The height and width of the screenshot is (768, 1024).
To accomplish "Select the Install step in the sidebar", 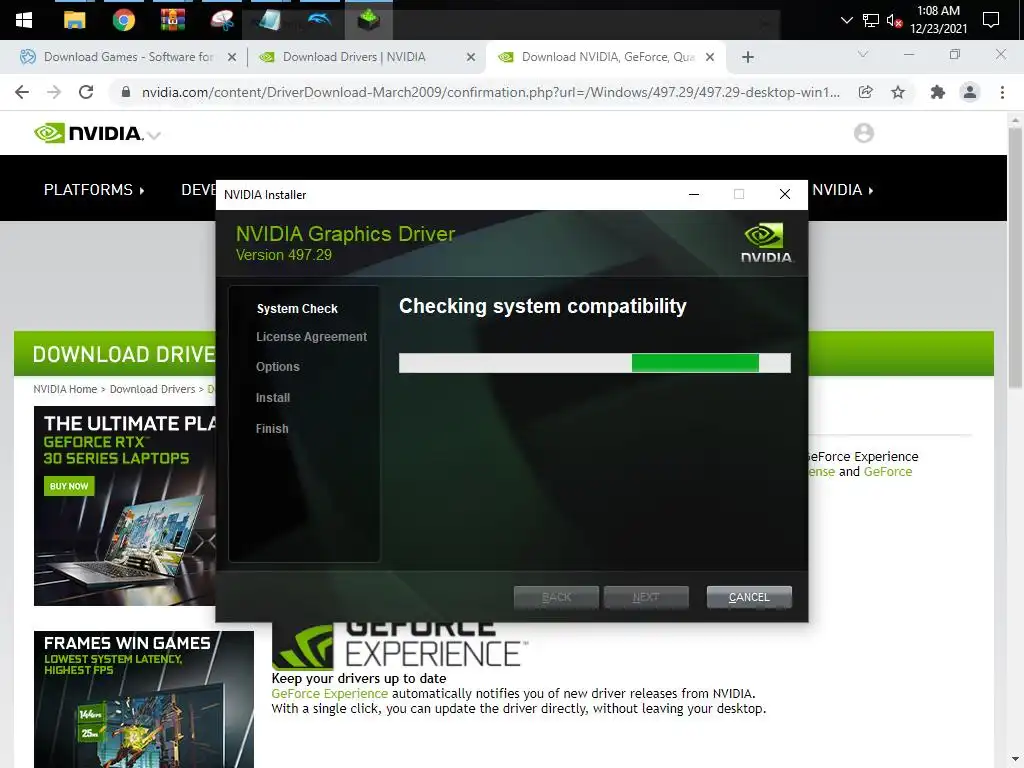I will click(x=273, y=398).
